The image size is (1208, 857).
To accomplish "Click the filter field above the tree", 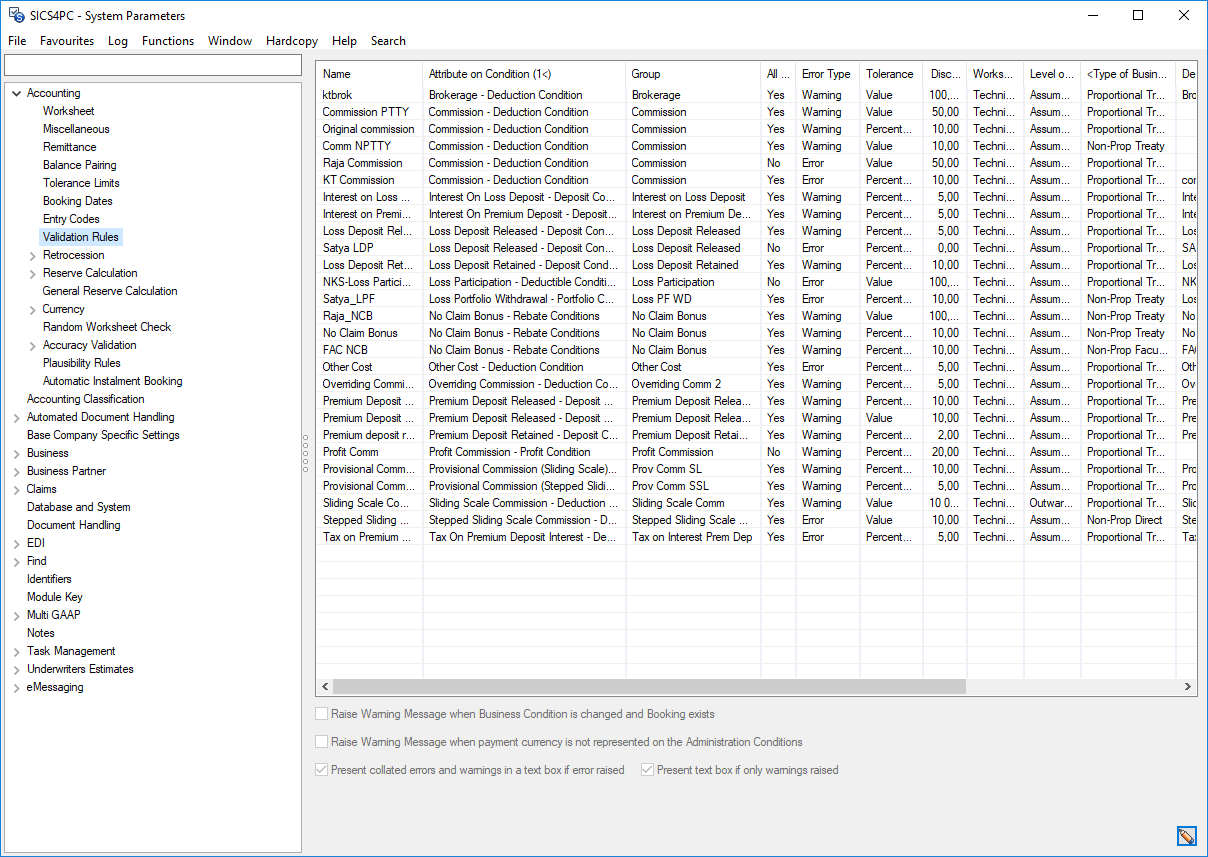I will [153, 64].
